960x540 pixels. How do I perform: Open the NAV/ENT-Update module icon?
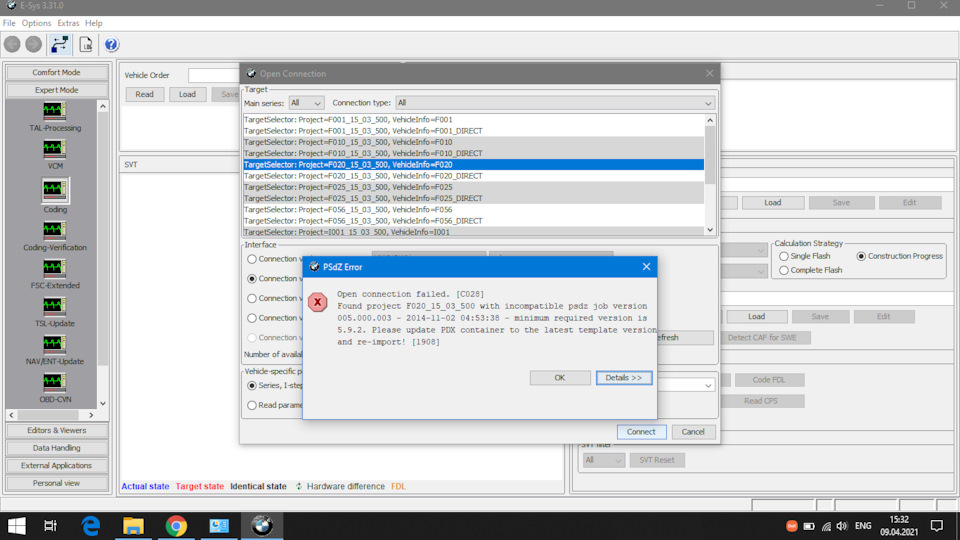point(54,345)
